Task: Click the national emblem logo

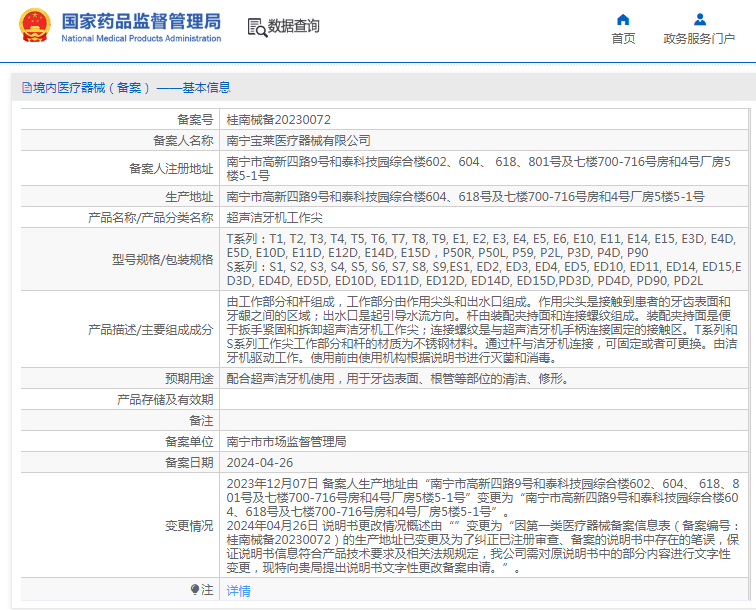Action: tap(35, 26)
